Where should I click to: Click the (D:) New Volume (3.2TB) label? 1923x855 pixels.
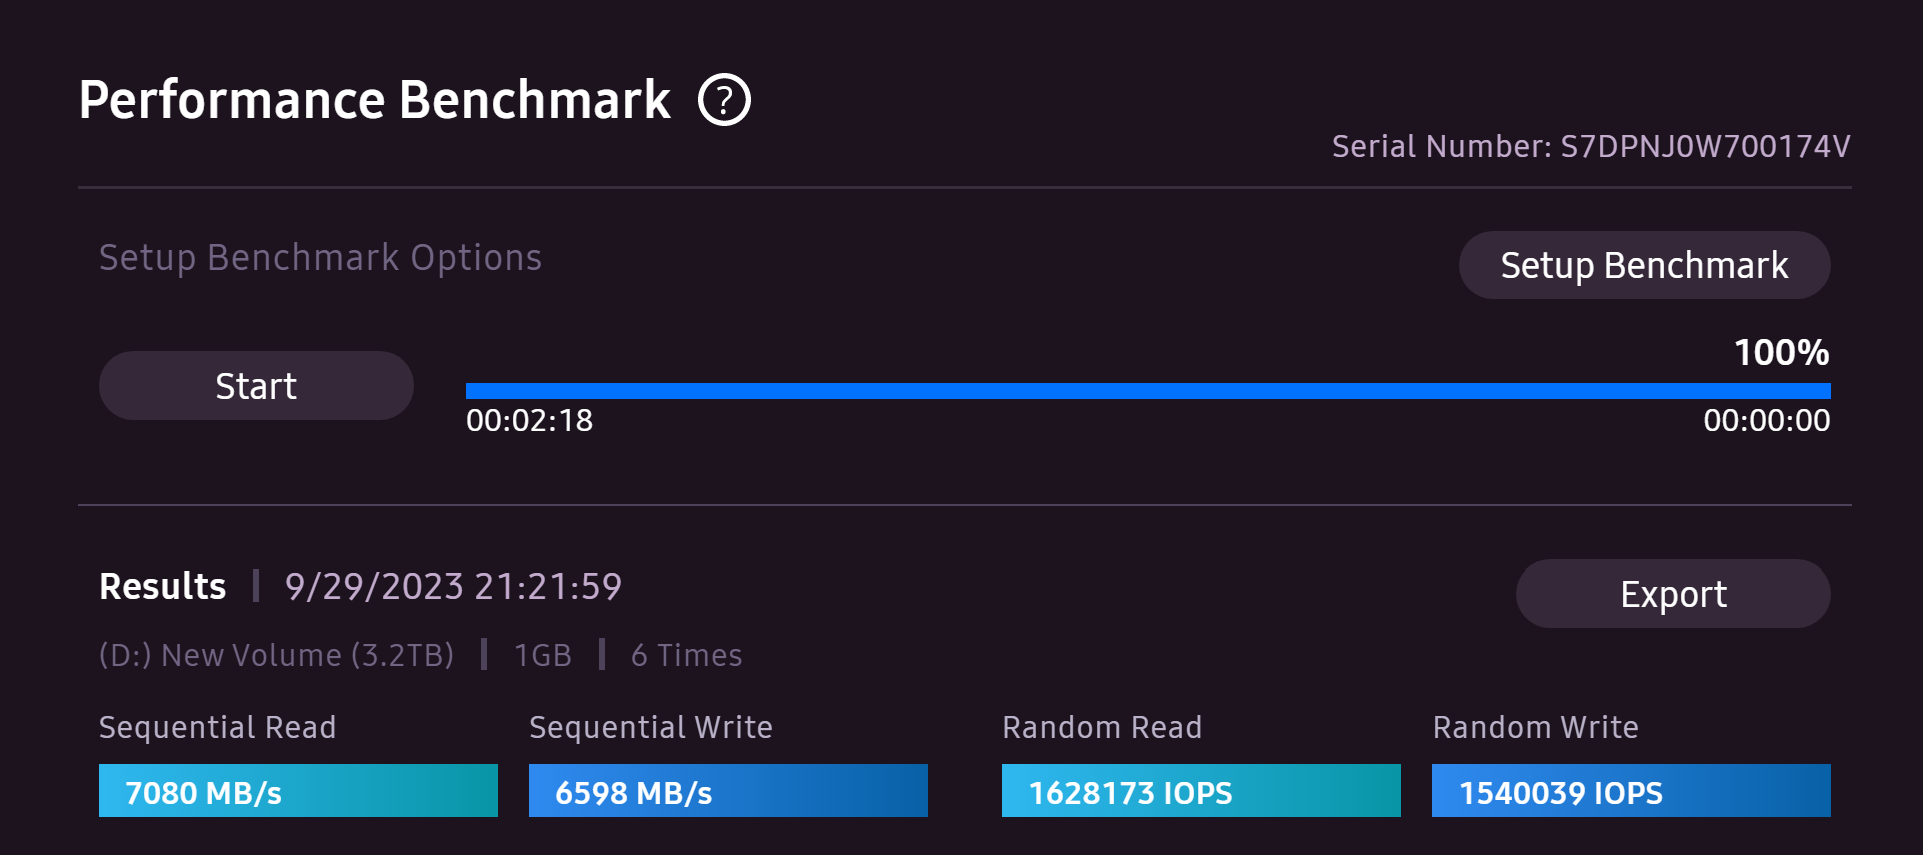pyautogui.click(x=276, y=655)
